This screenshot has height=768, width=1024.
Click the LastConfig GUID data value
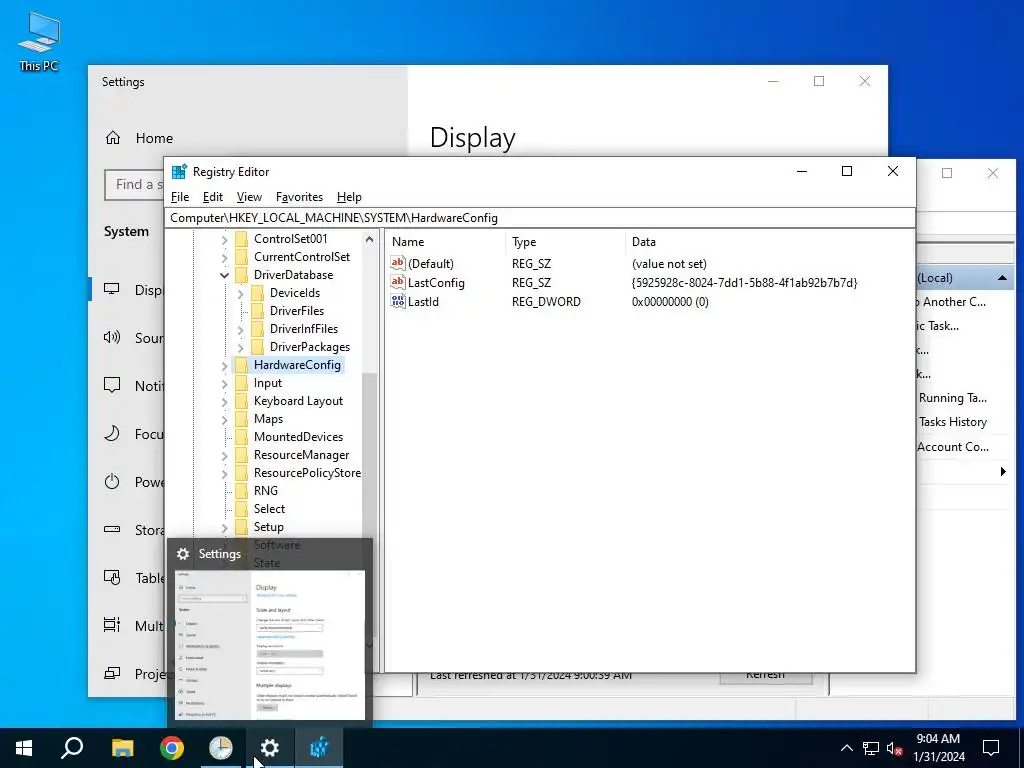pos(744,283)
